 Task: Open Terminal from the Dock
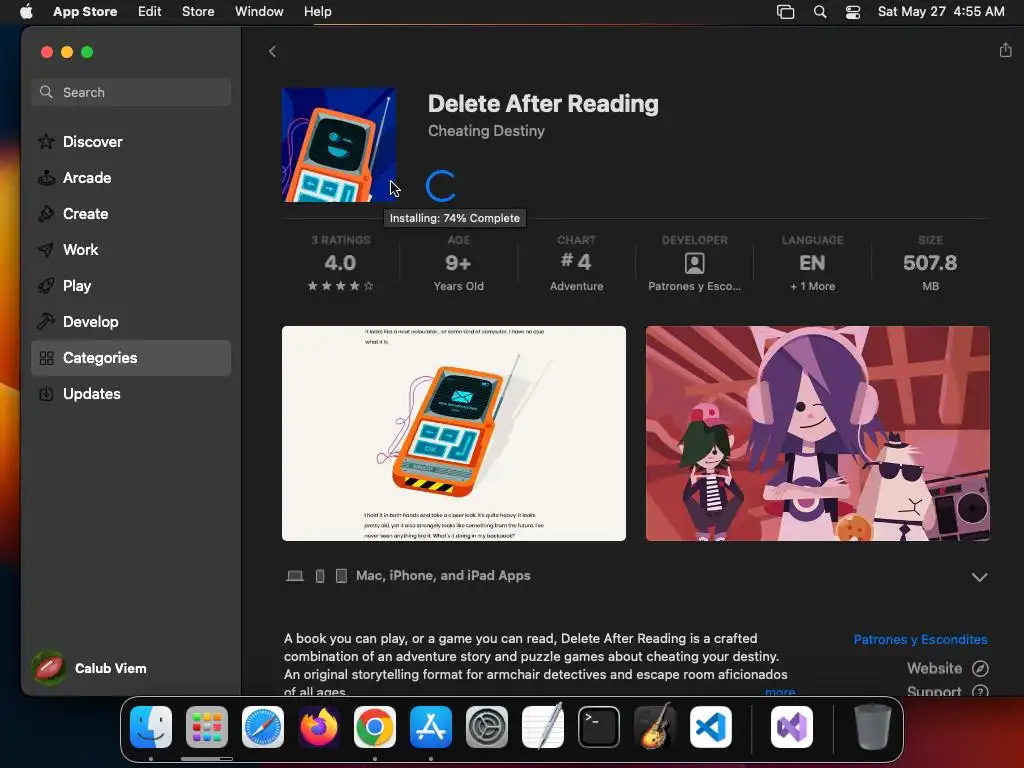599,727
